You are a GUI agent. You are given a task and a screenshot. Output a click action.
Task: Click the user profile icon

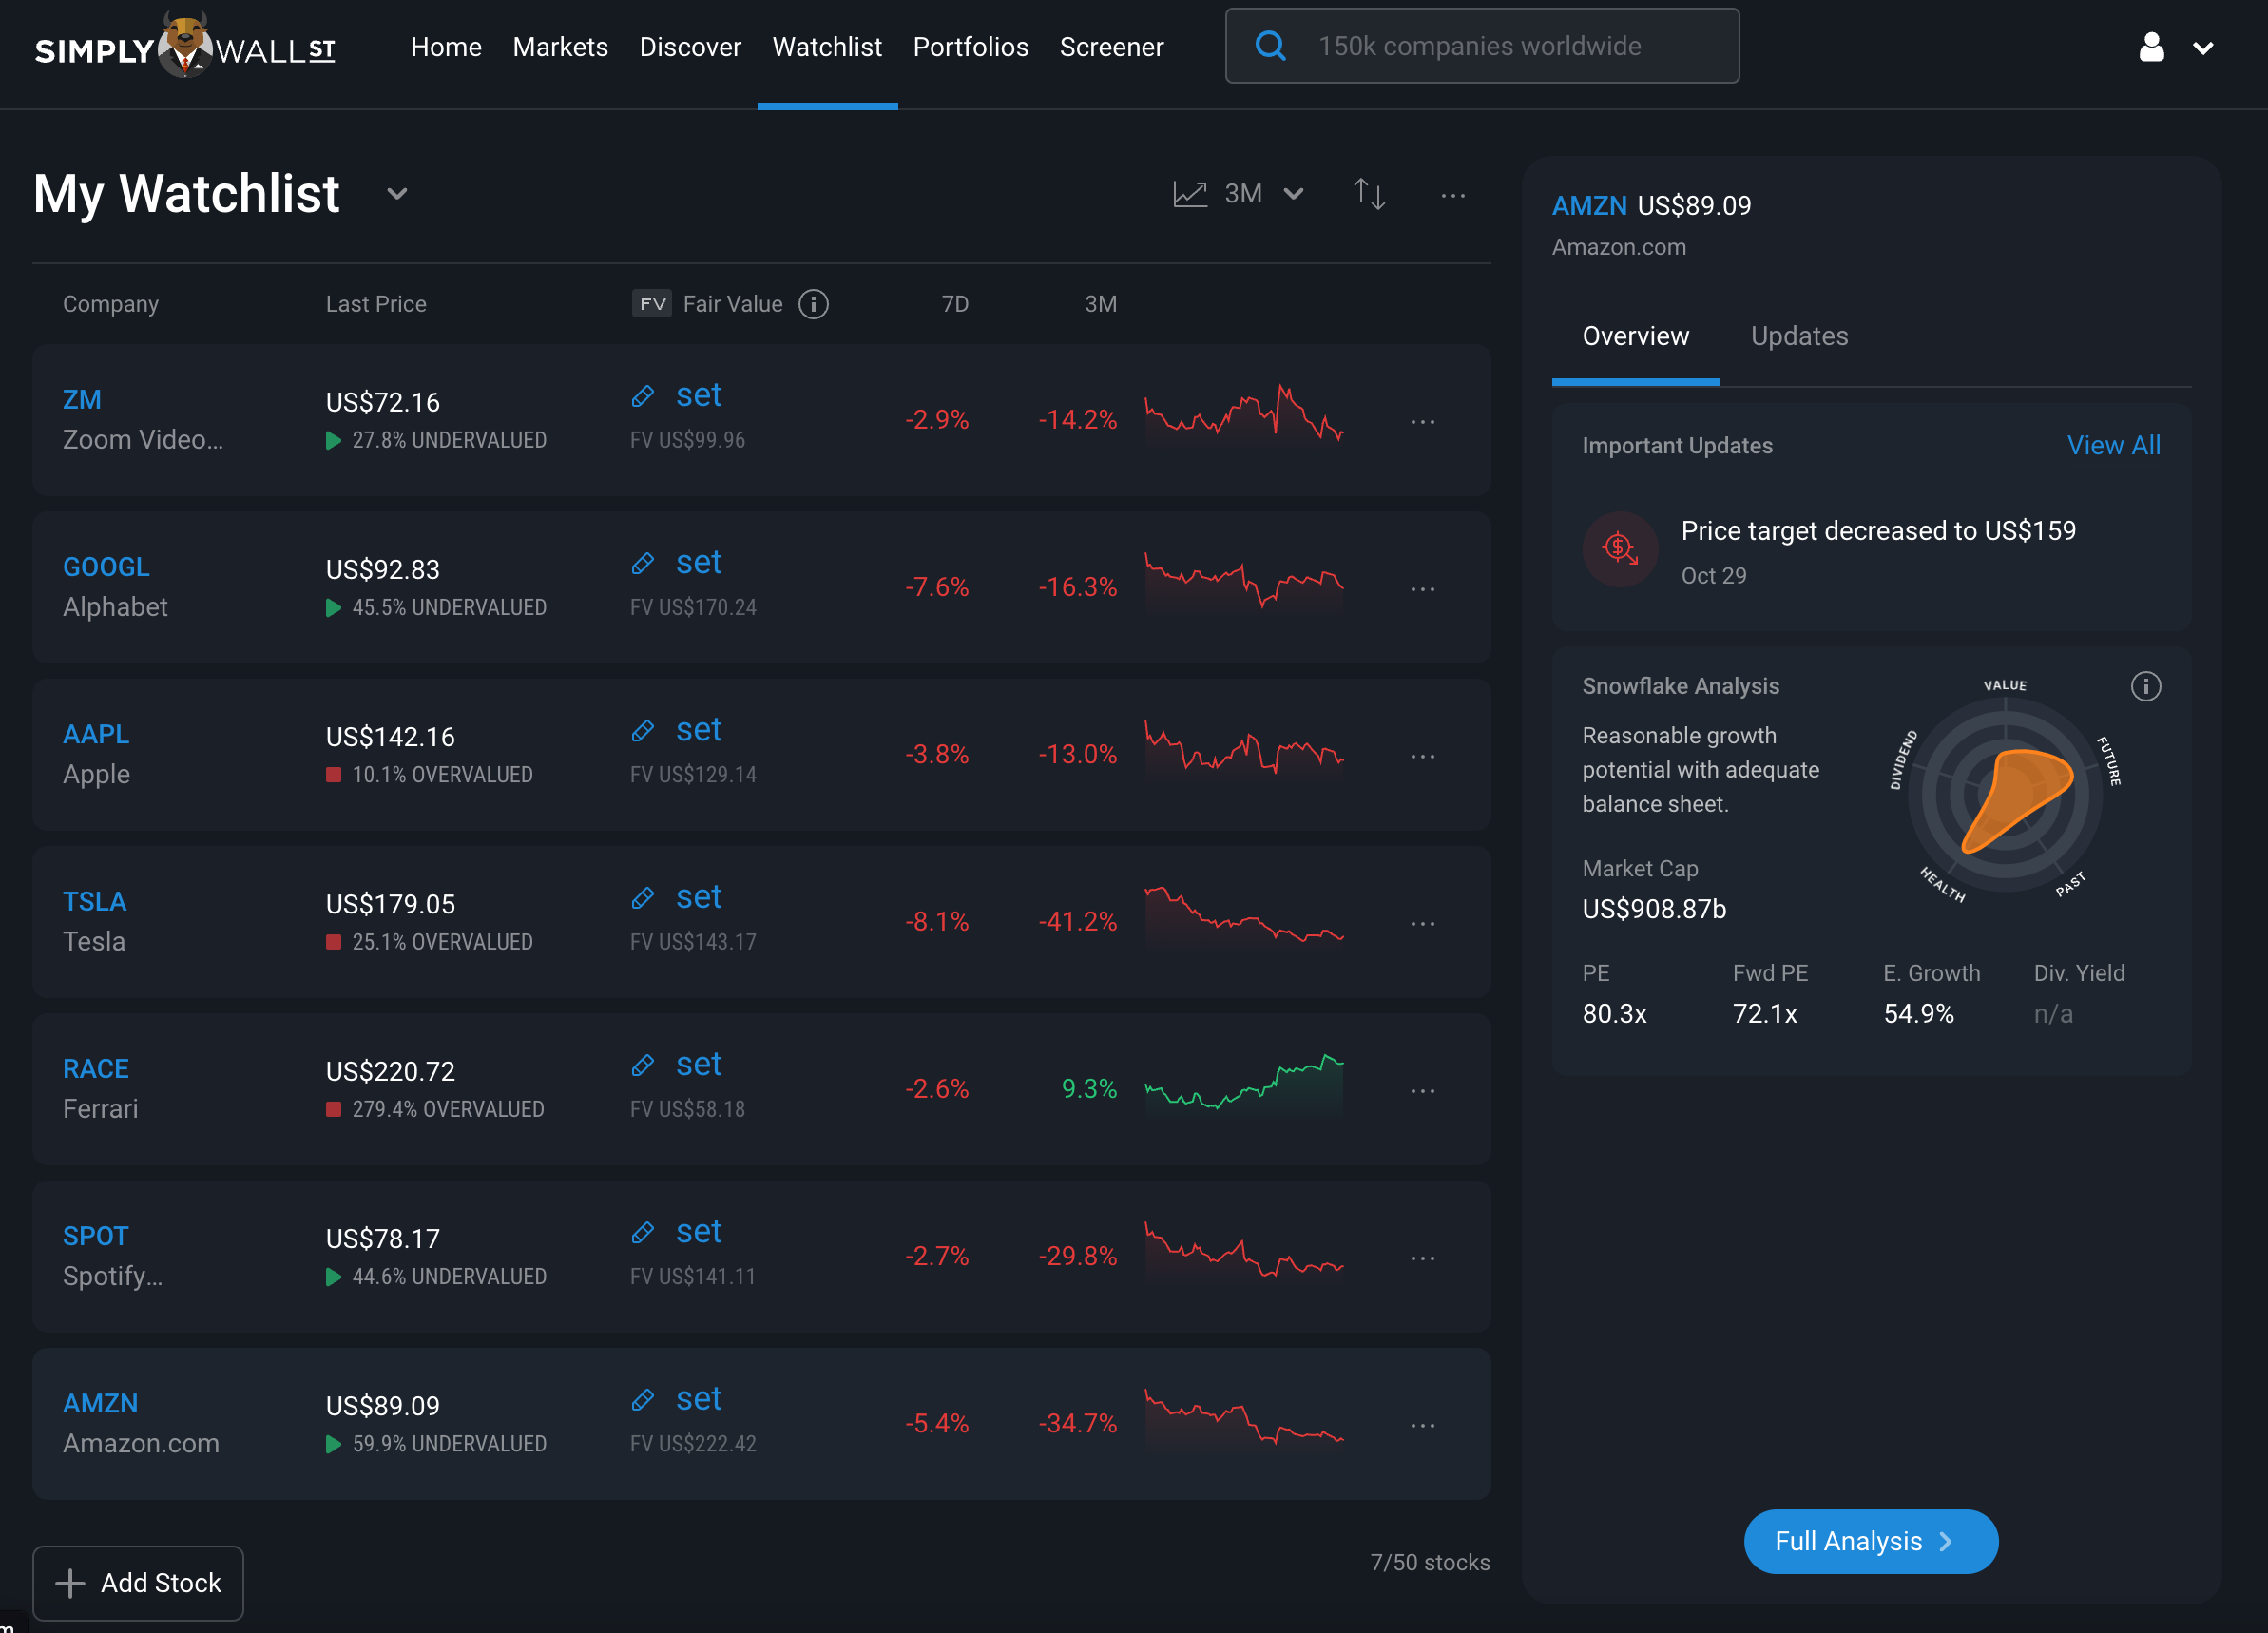coord(2151,47)
